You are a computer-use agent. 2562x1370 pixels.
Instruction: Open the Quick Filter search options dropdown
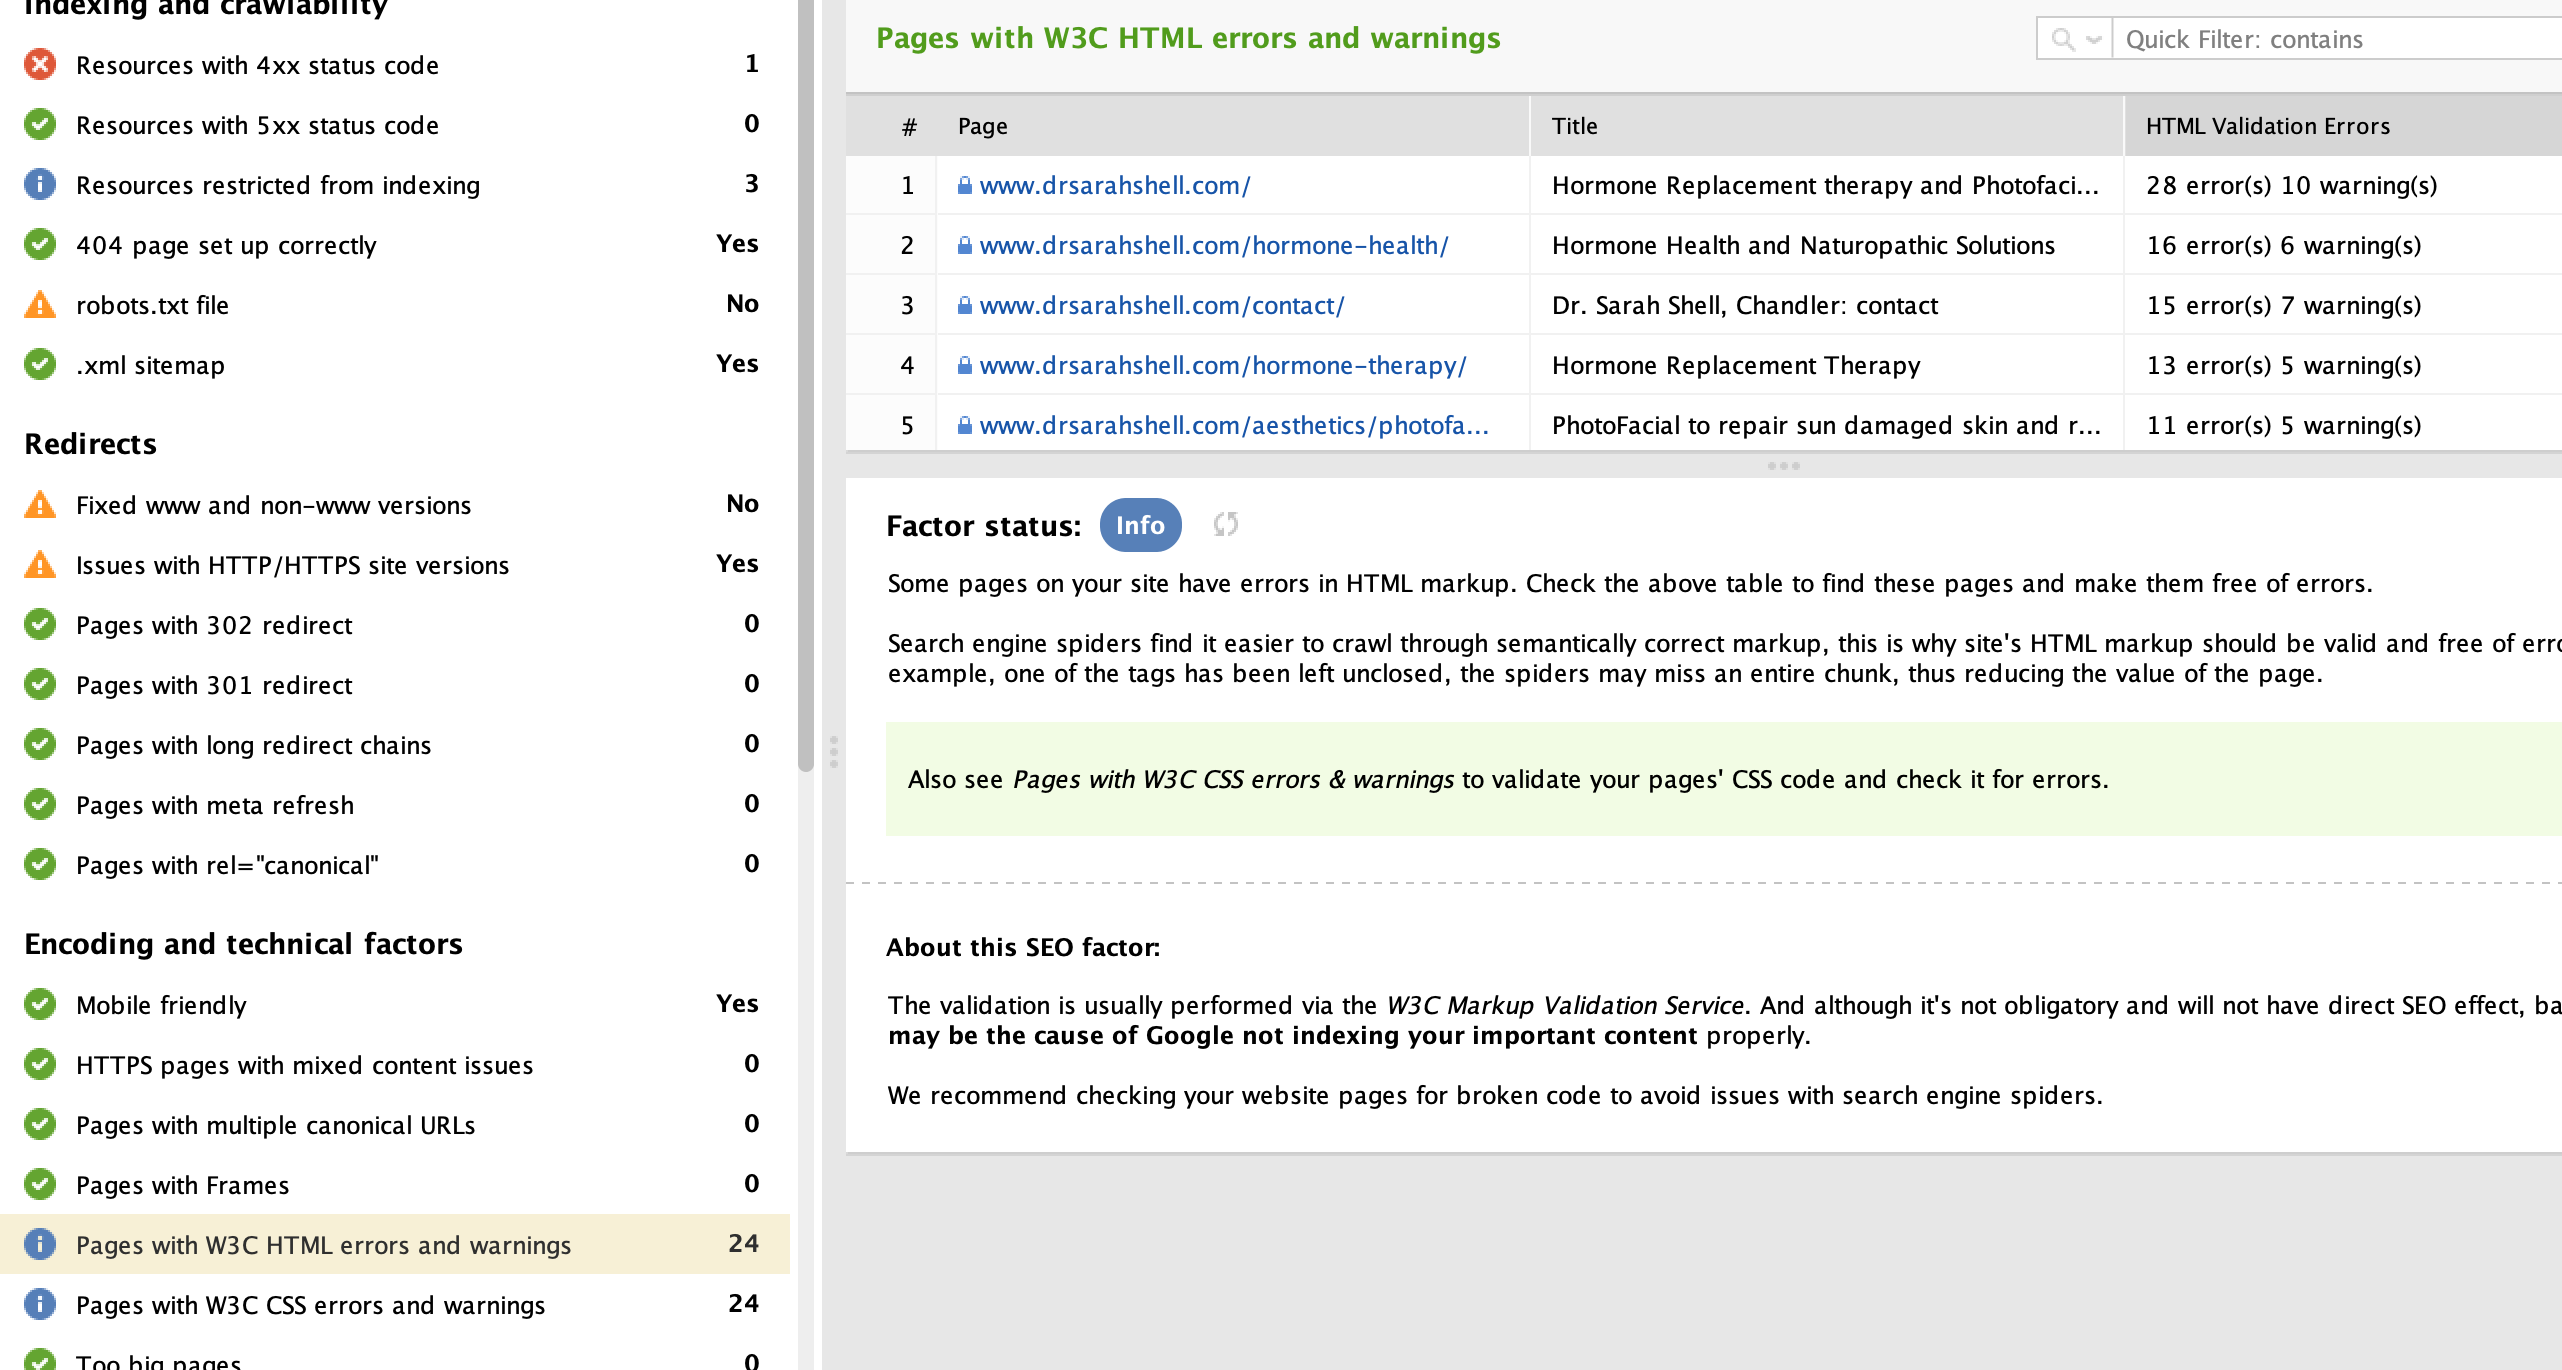pos(2075,39)
